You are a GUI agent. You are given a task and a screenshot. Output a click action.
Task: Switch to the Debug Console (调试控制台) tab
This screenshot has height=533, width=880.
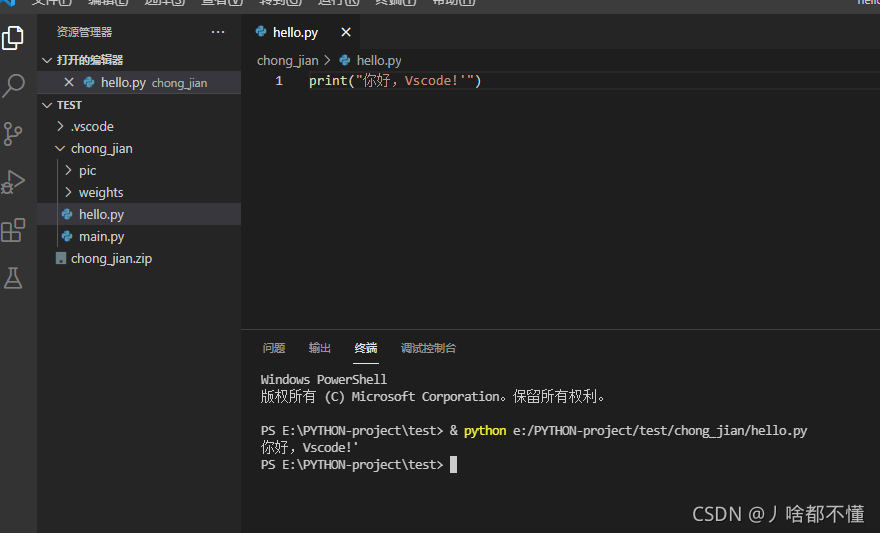tap(428, 348)
